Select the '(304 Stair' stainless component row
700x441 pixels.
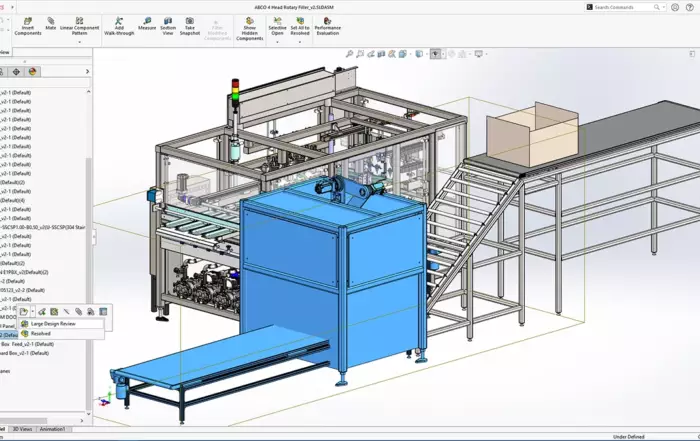click(x=43, y=227)
